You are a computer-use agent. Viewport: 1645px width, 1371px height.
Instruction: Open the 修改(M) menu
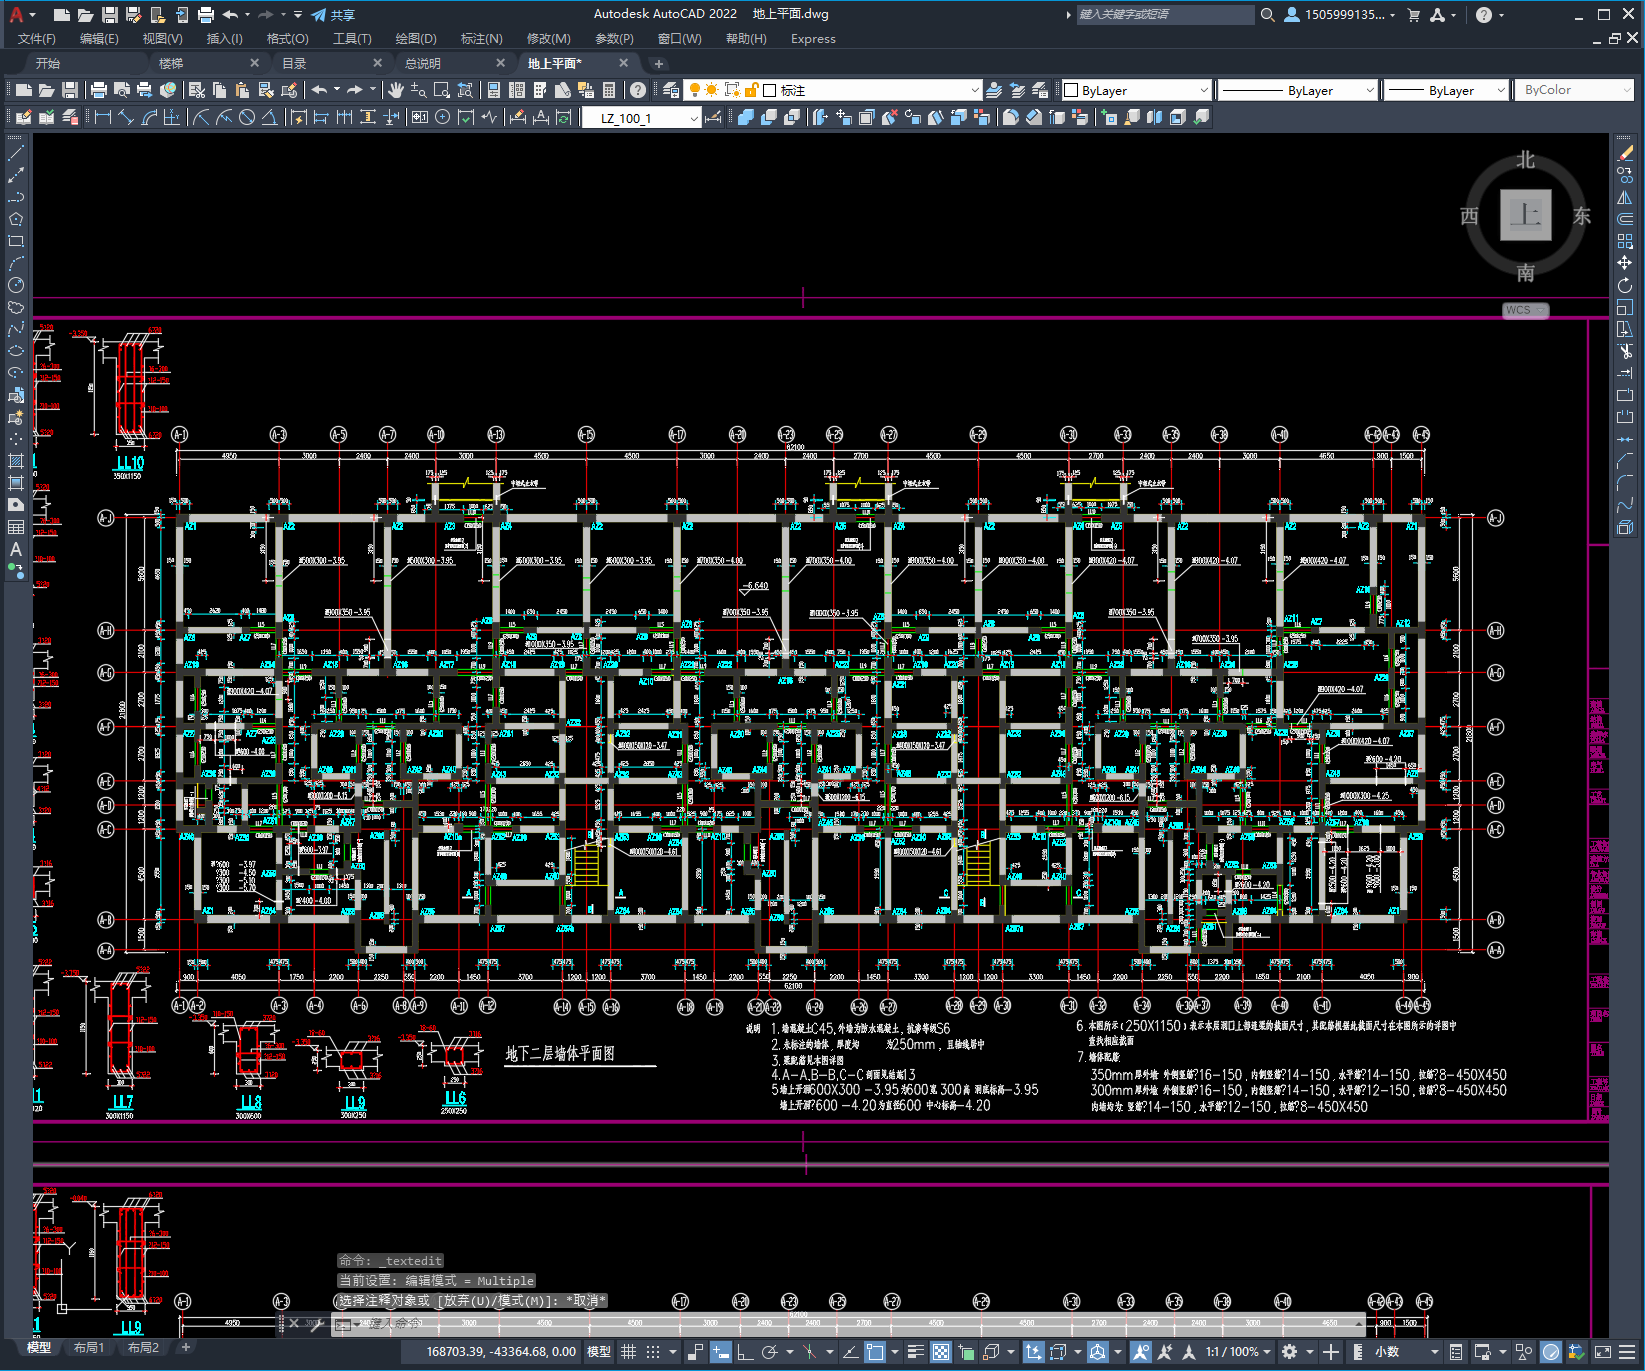tap(548, 39)
